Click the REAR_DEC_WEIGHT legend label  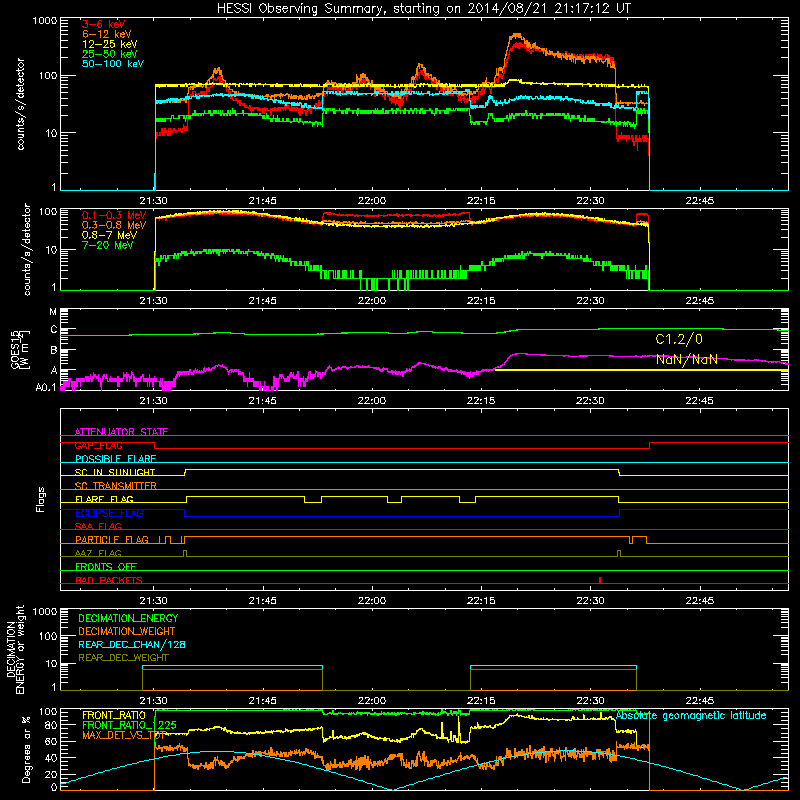pyautogui.click(x=123, y=658)
